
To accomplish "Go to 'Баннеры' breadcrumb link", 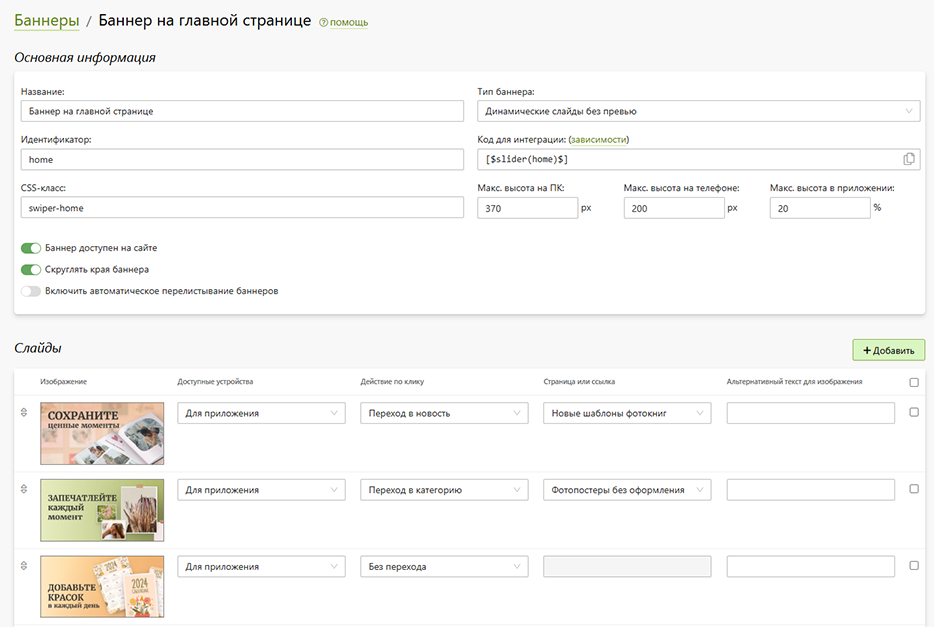I will click(47, 20).
